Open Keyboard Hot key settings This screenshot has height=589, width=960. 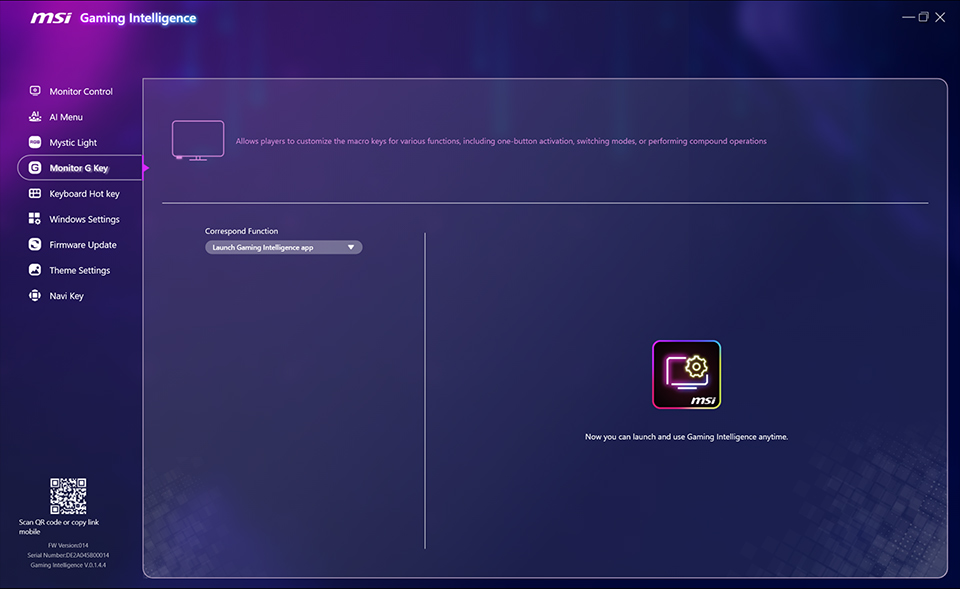(x=36, y=193)
